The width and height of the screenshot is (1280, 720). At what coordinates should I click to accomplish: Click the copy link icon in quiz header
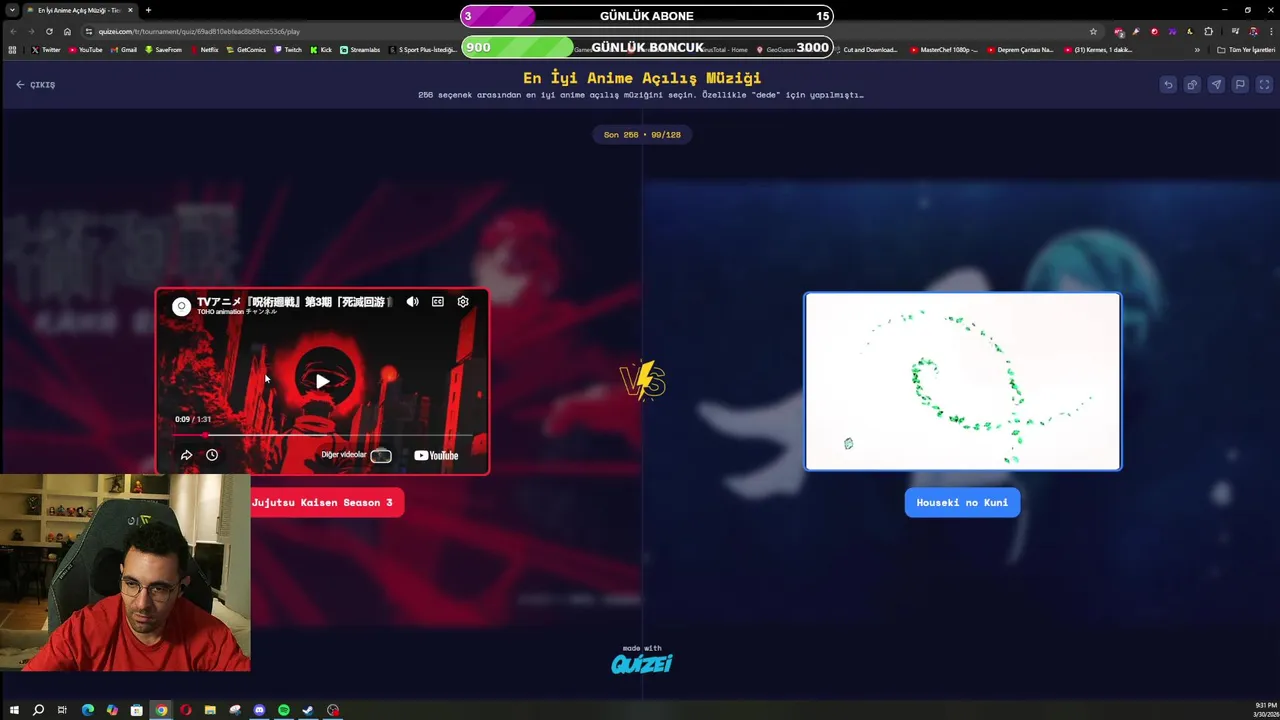1192,85
